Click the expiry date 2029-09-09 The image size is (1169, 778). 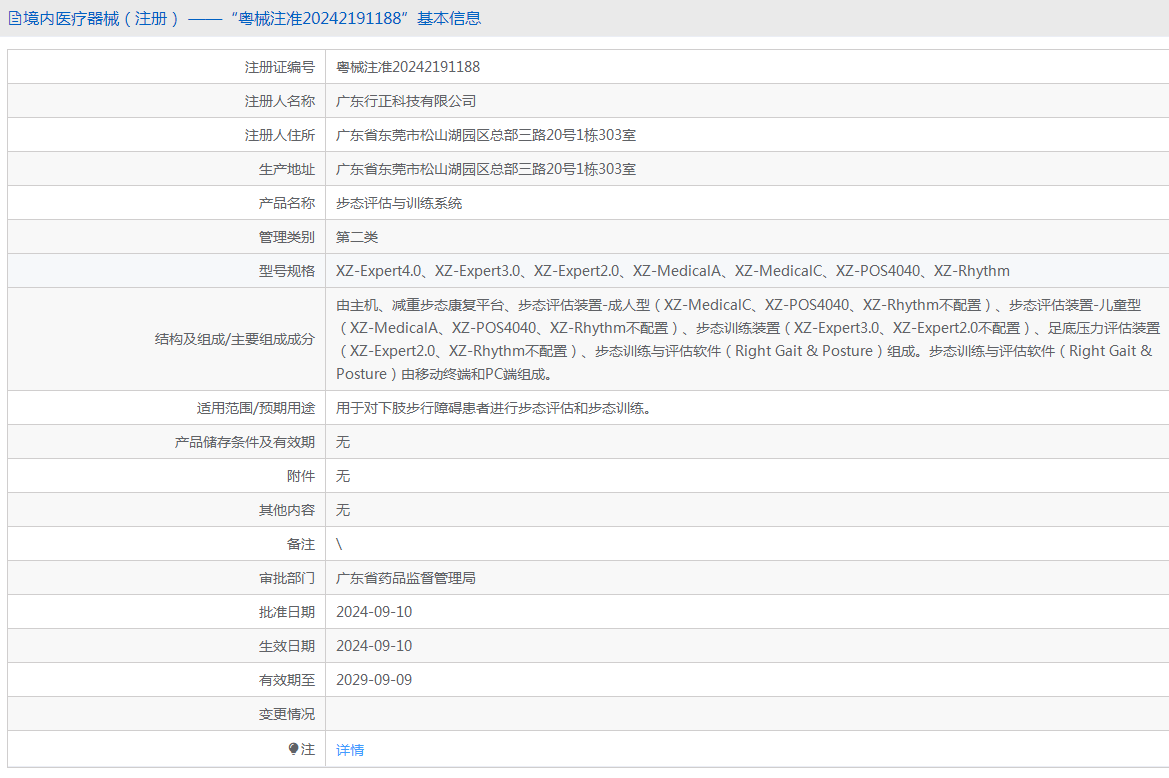(374, 680)
